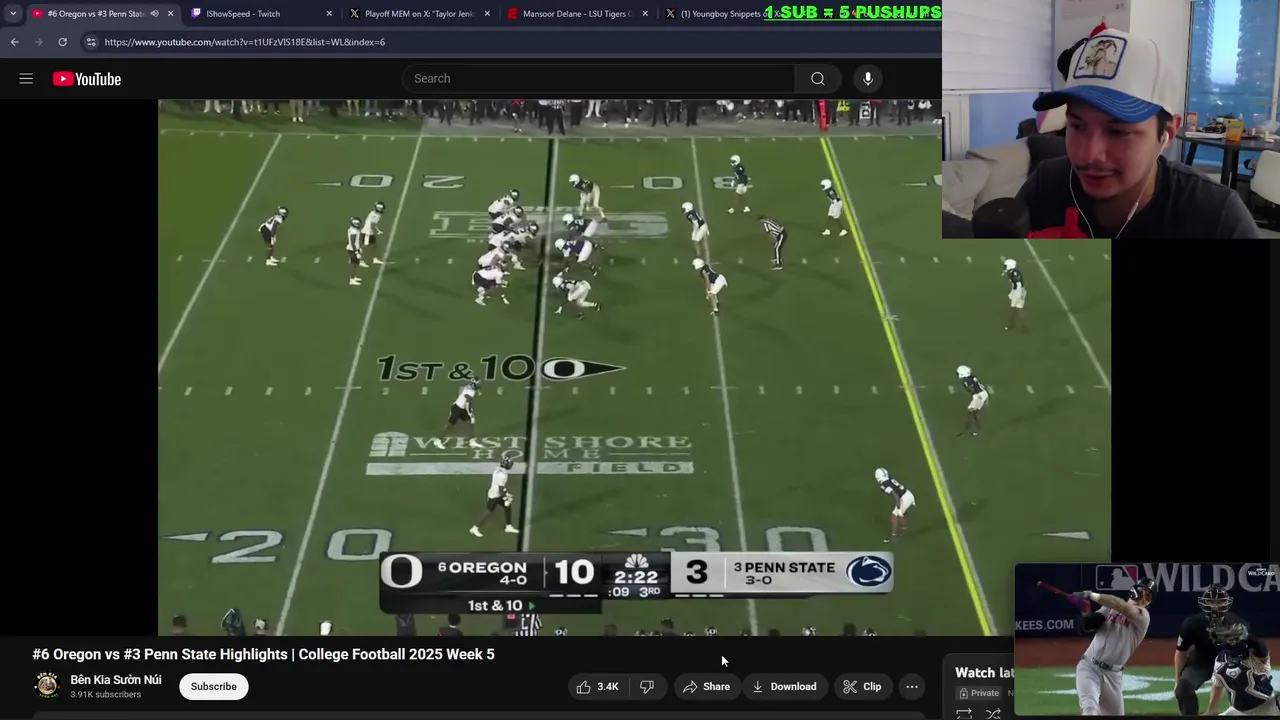Click the Private playlist visibility label
The width and height of the screenshot is (1280, 720).
pyautogui.click(x=979, y=693)
